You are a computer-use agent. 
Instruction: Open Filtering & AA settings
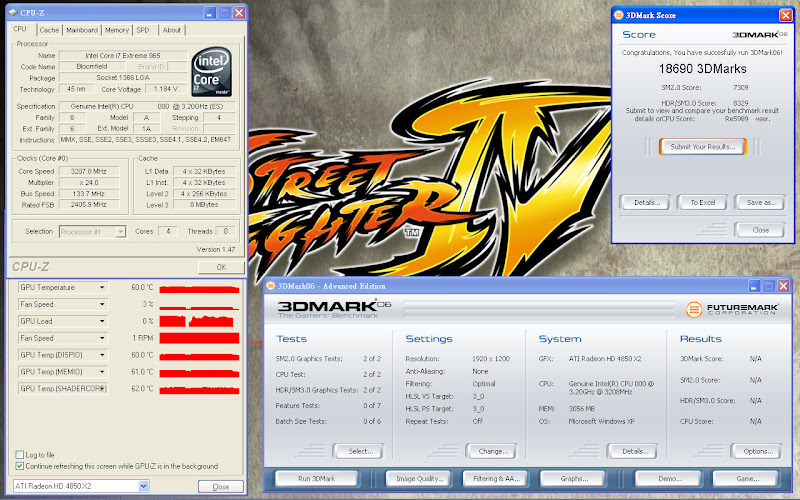[496, 479]
